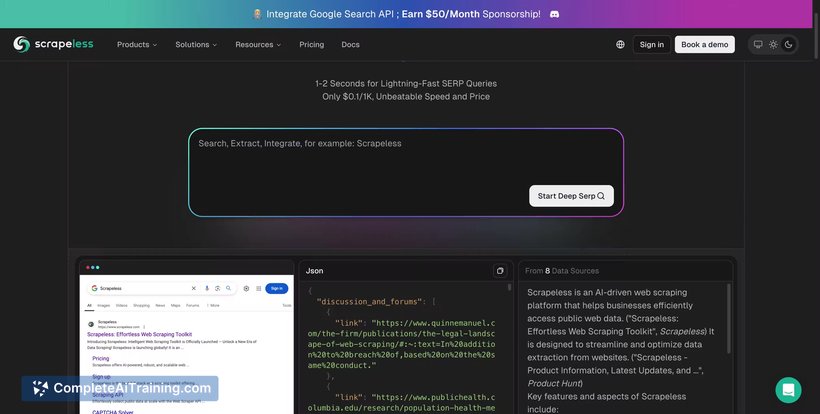Click "Scrapeless: Effortless Web Scraping Toolkit" result link
This screenshot has width=820, height=414.
click(x=140, y=334)
